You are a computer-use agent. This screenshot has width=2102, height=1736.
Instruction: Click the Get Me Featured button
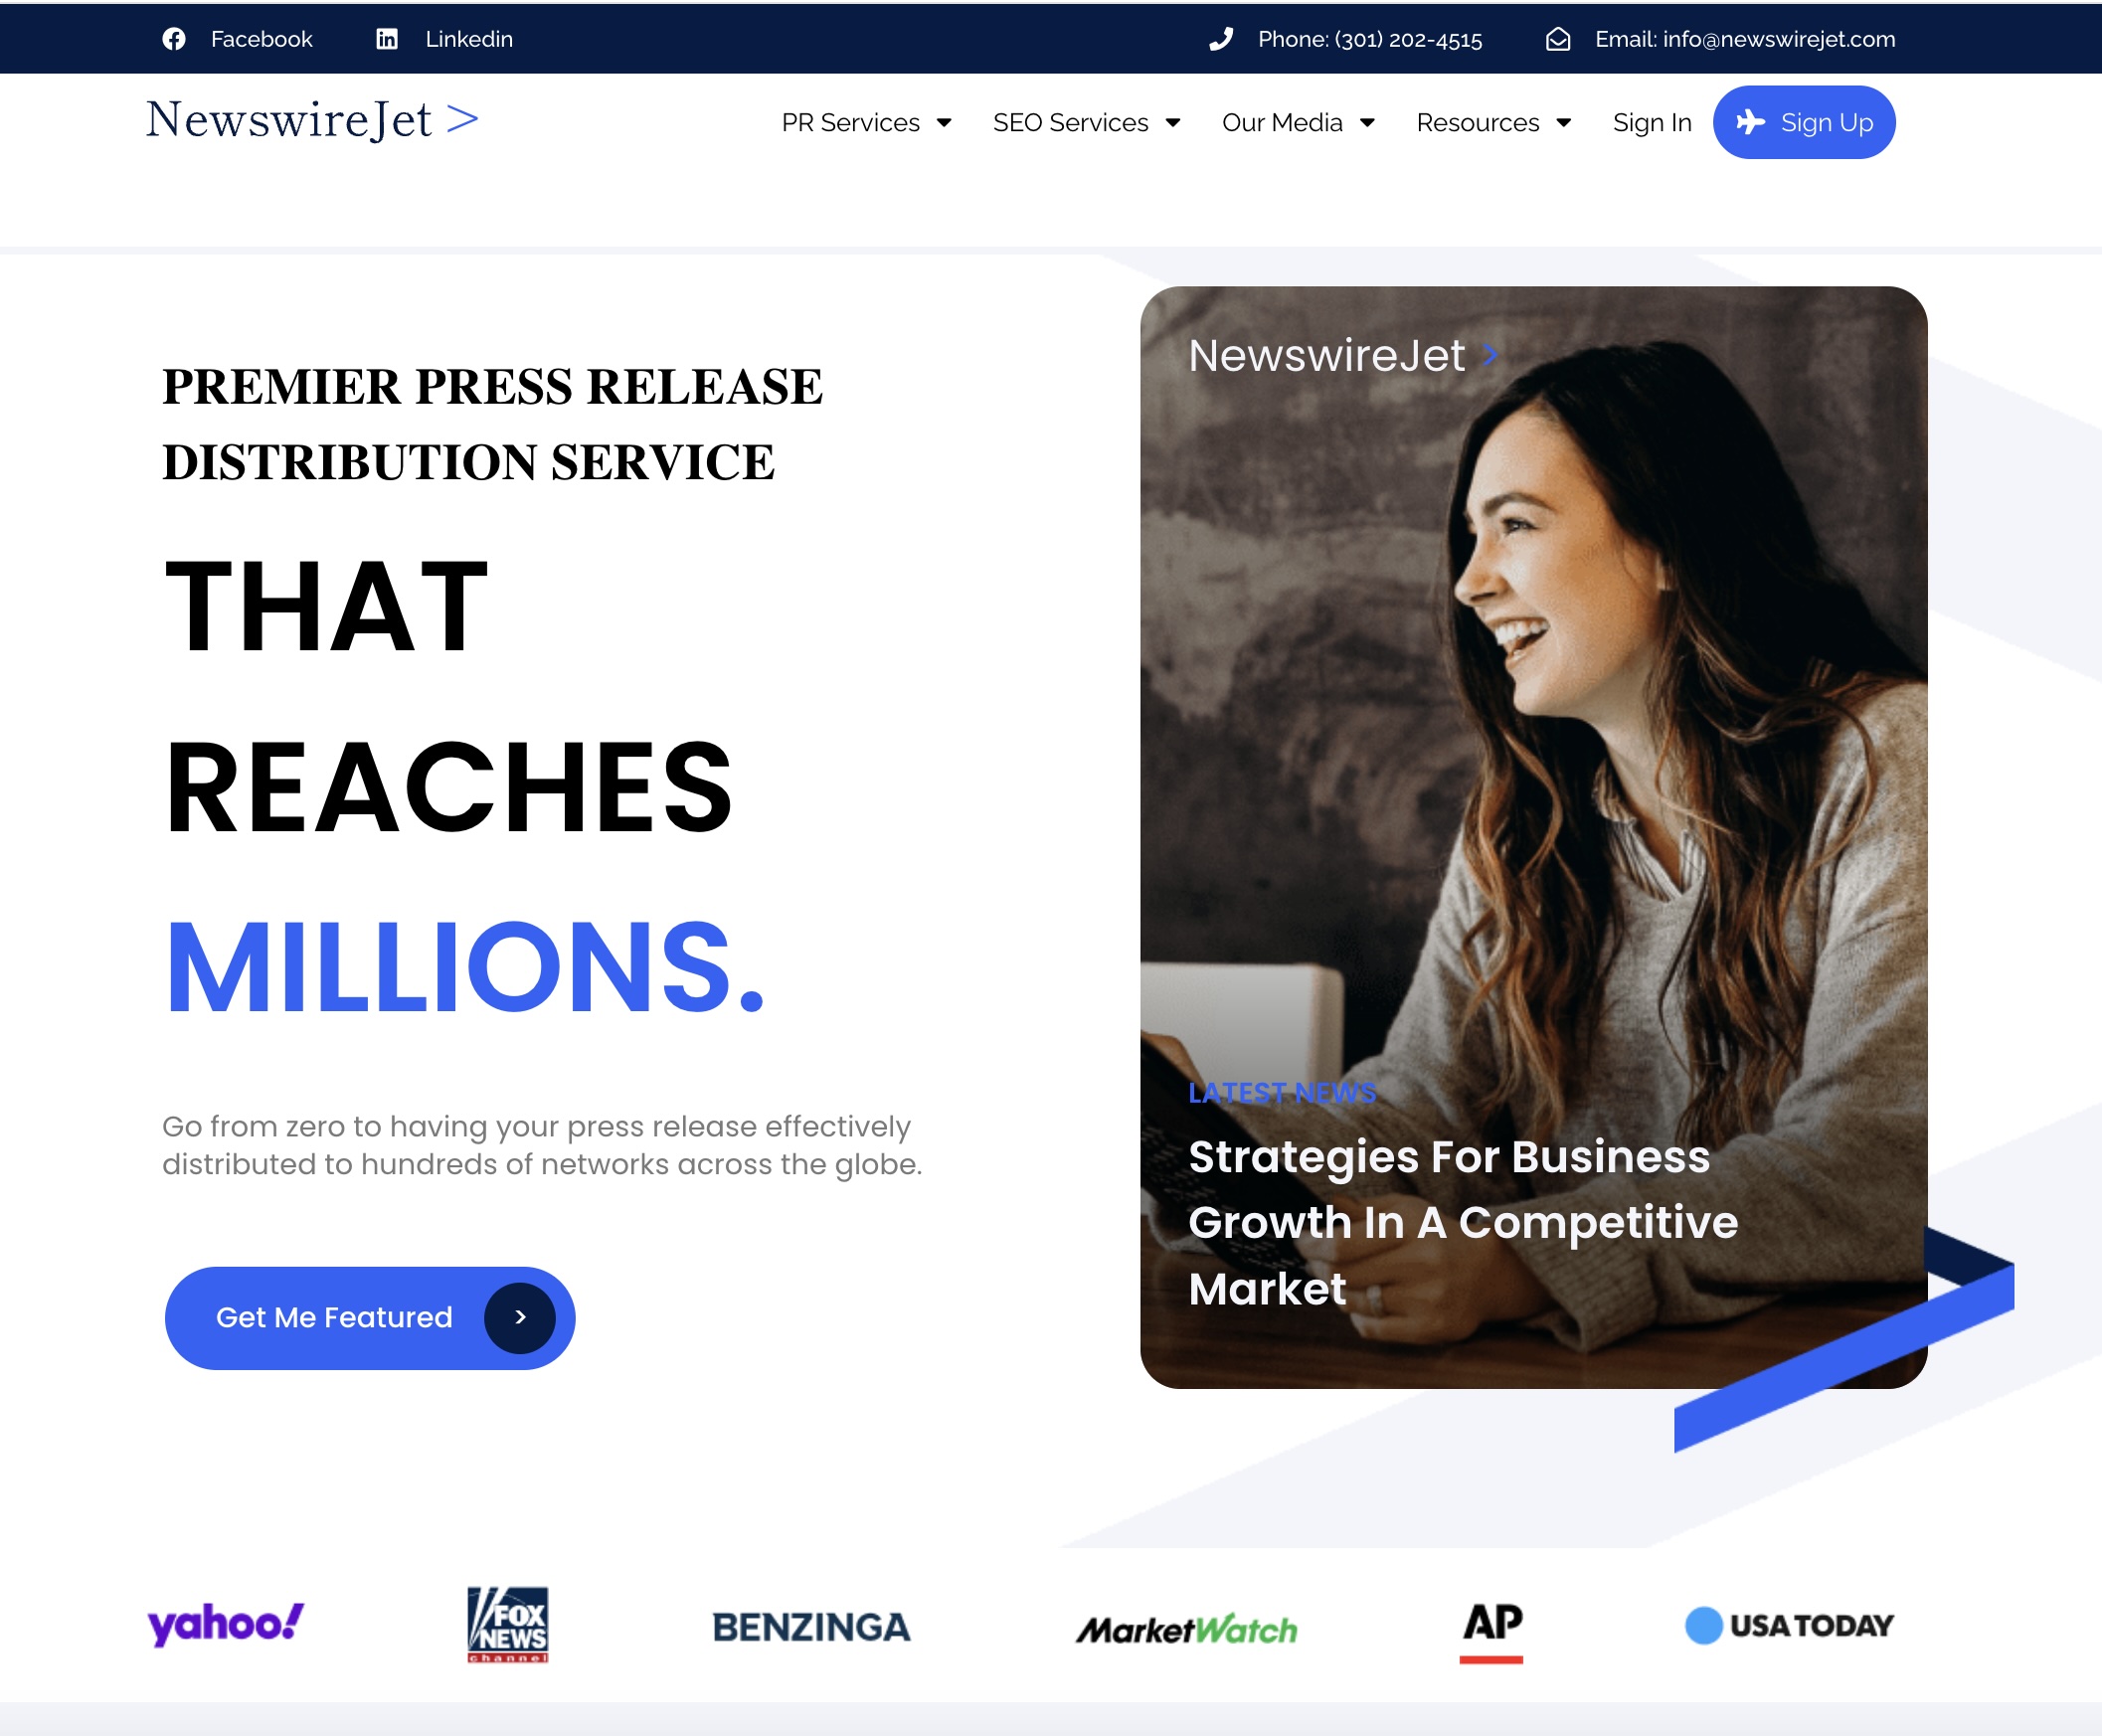click(x=370, y=1318)
